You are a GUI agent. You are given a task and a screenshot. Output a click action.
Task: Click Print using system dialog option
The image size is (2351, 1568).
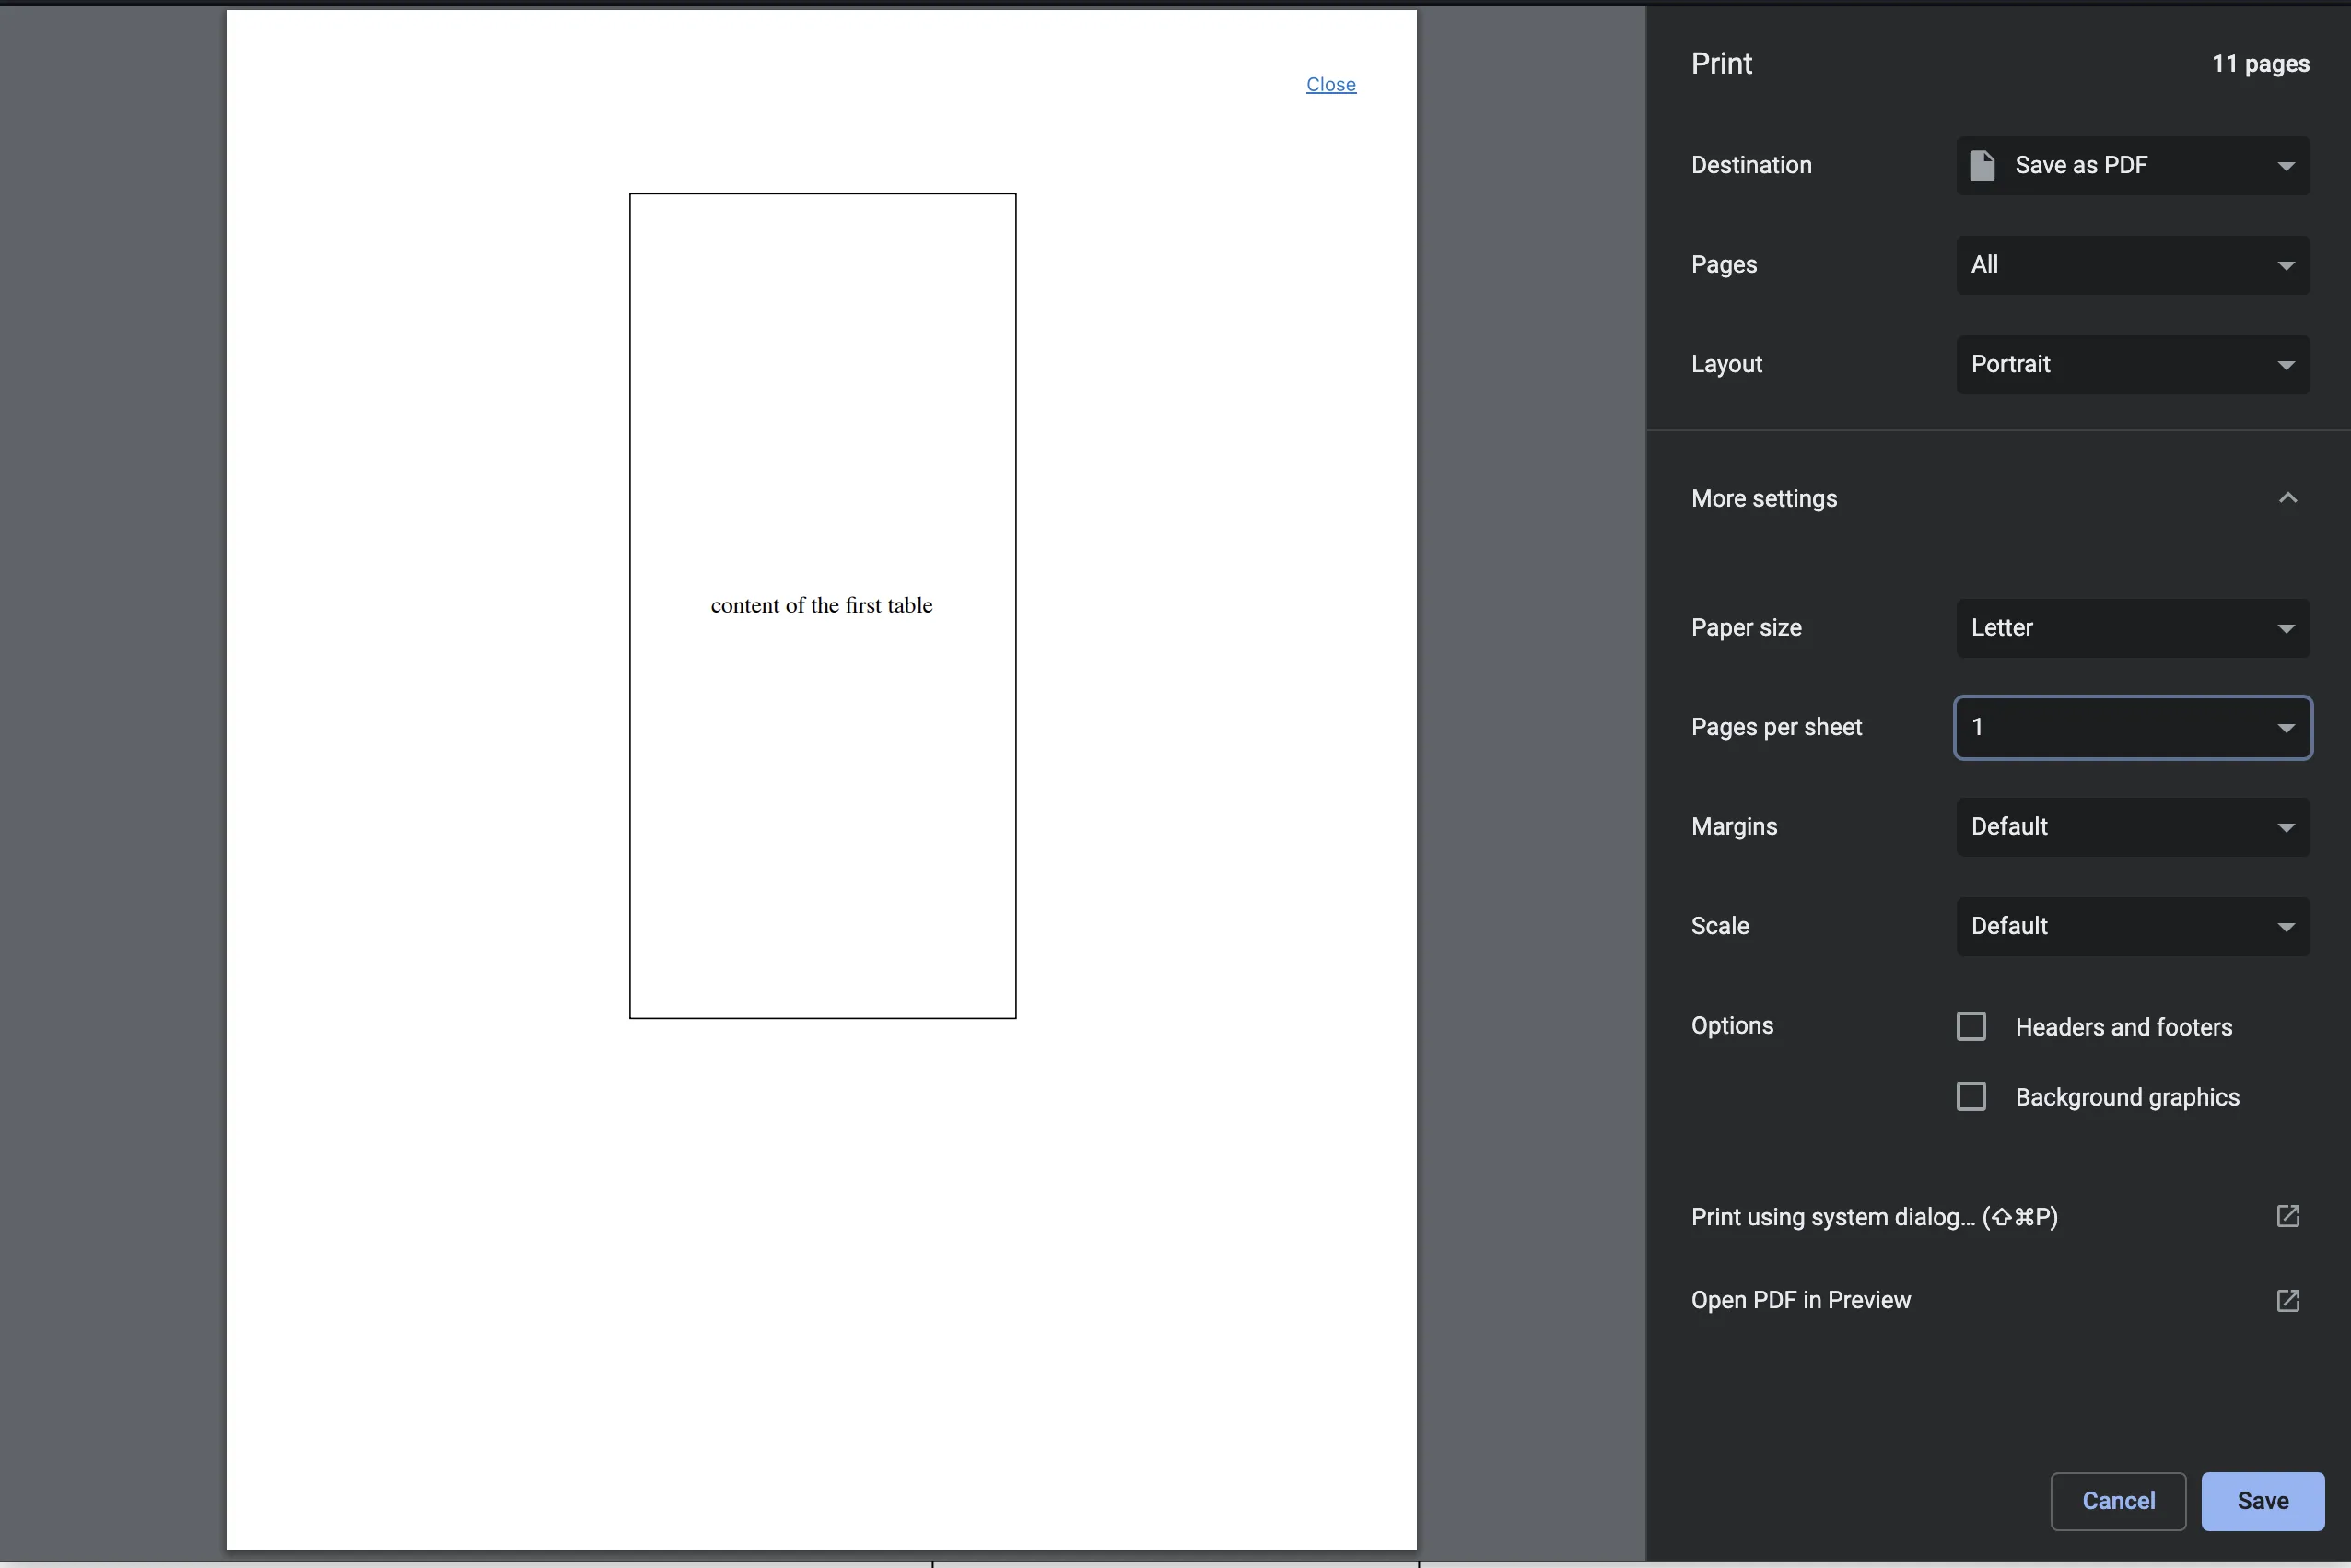(x=1873, y=1217)
